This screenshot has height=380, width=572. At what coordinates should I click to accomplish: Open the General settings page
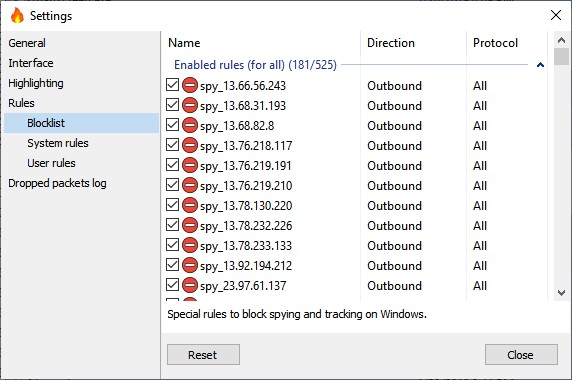(x=27, y=43)
